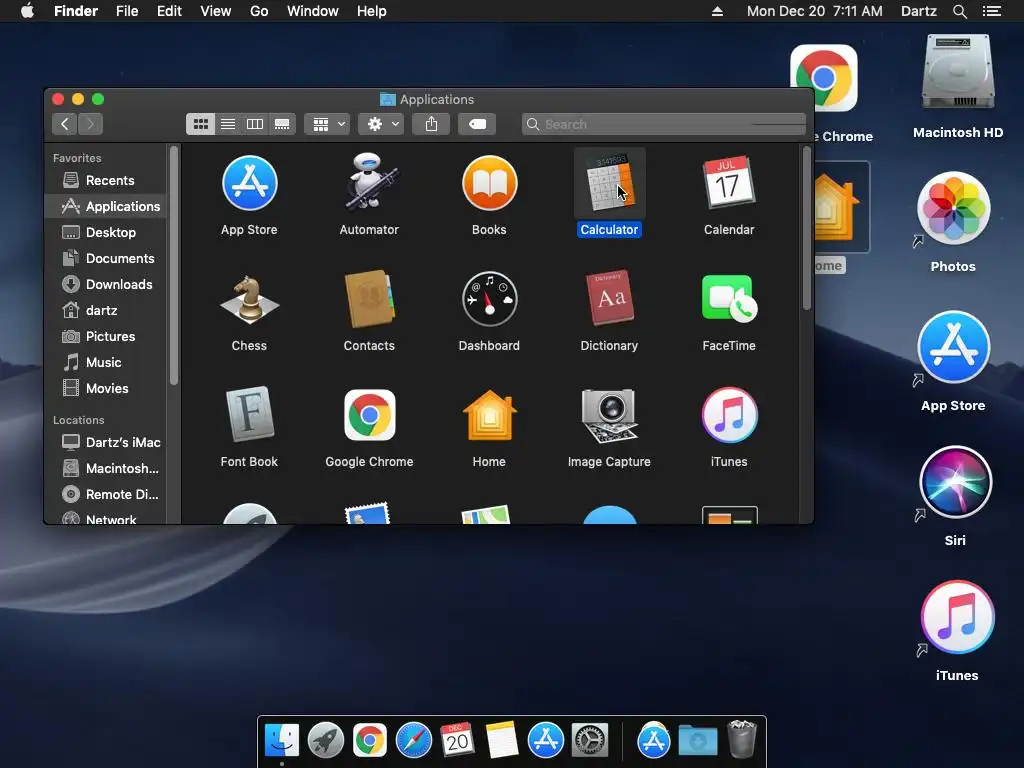The width and height of the screenshot is (1024, 768).
Task: Open the Automator app icon
Action: [x=369, y=182]
